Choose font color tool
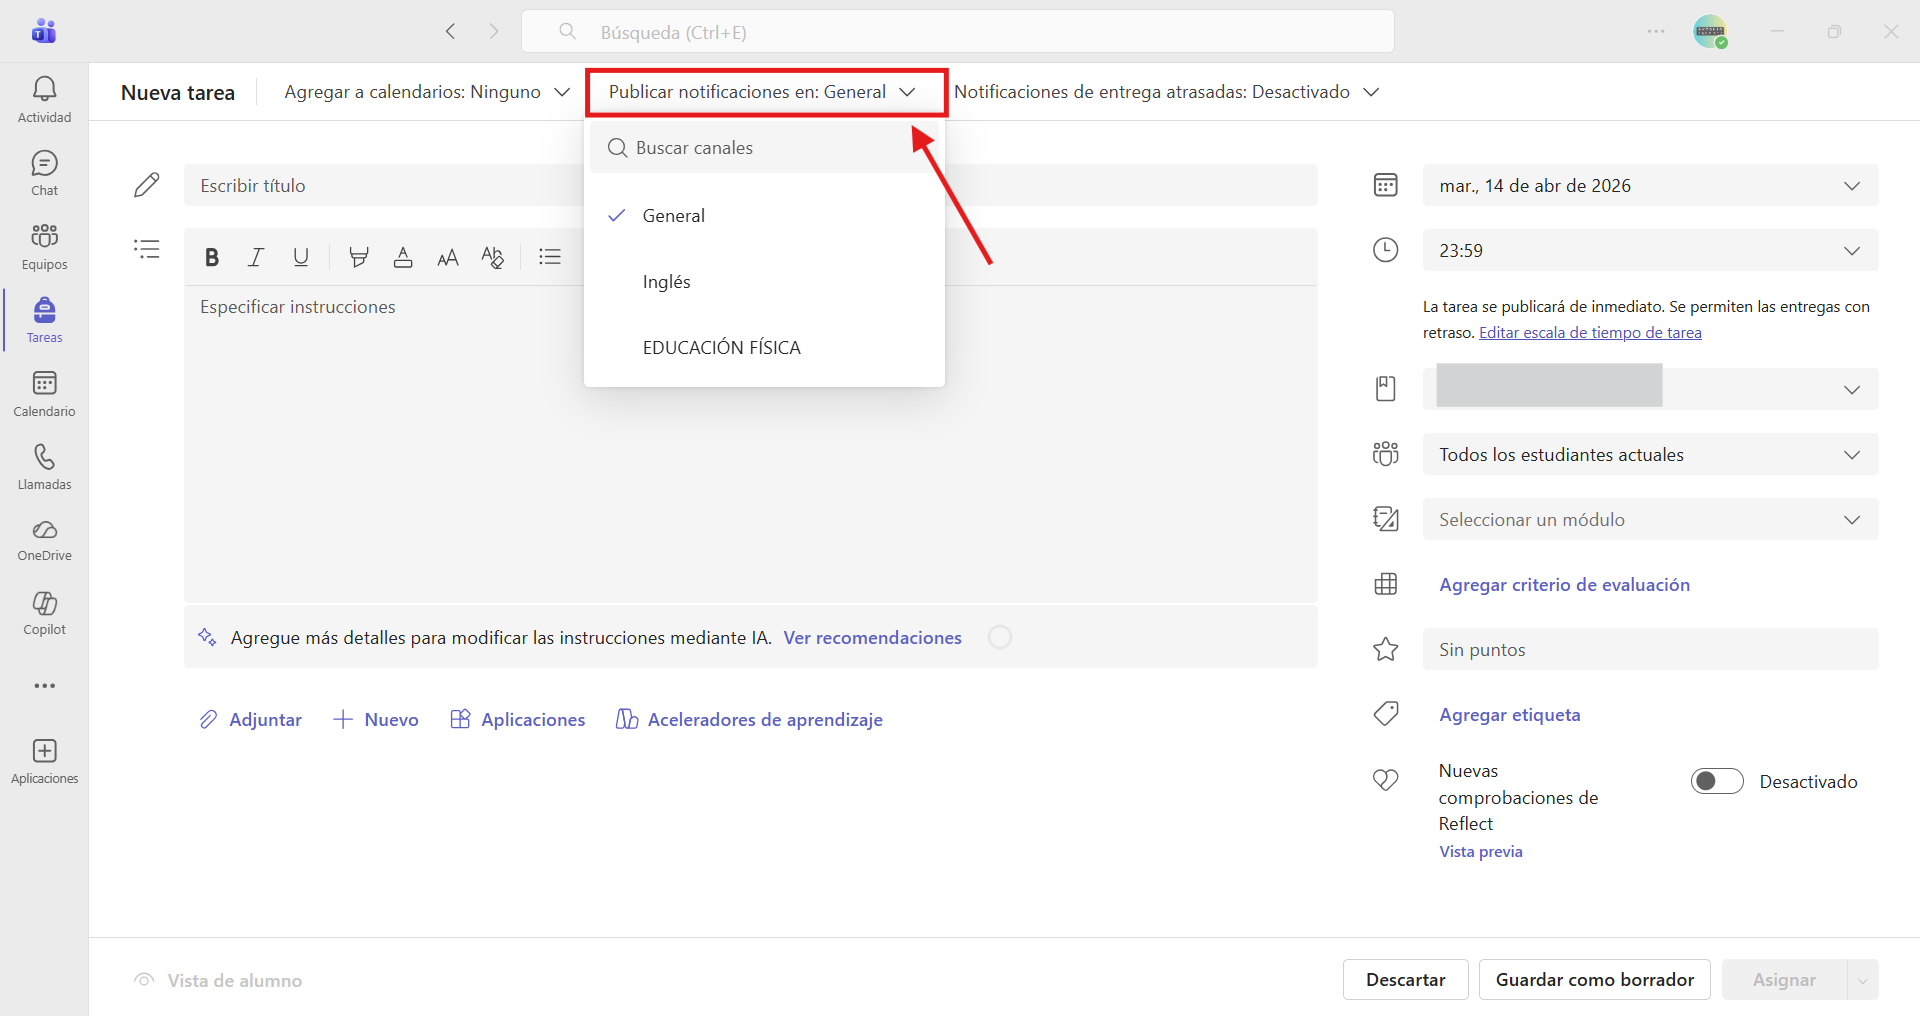This screenshot has width=1920, height=1016. tap(403, 257)
